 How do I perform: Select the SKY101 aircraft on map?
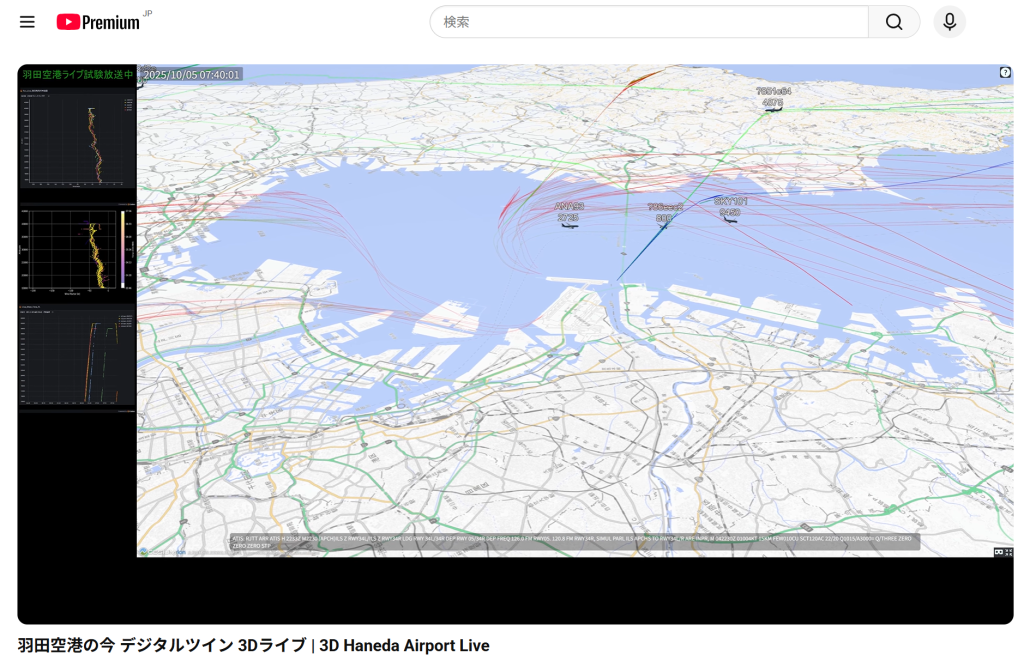tap(731, 219)
